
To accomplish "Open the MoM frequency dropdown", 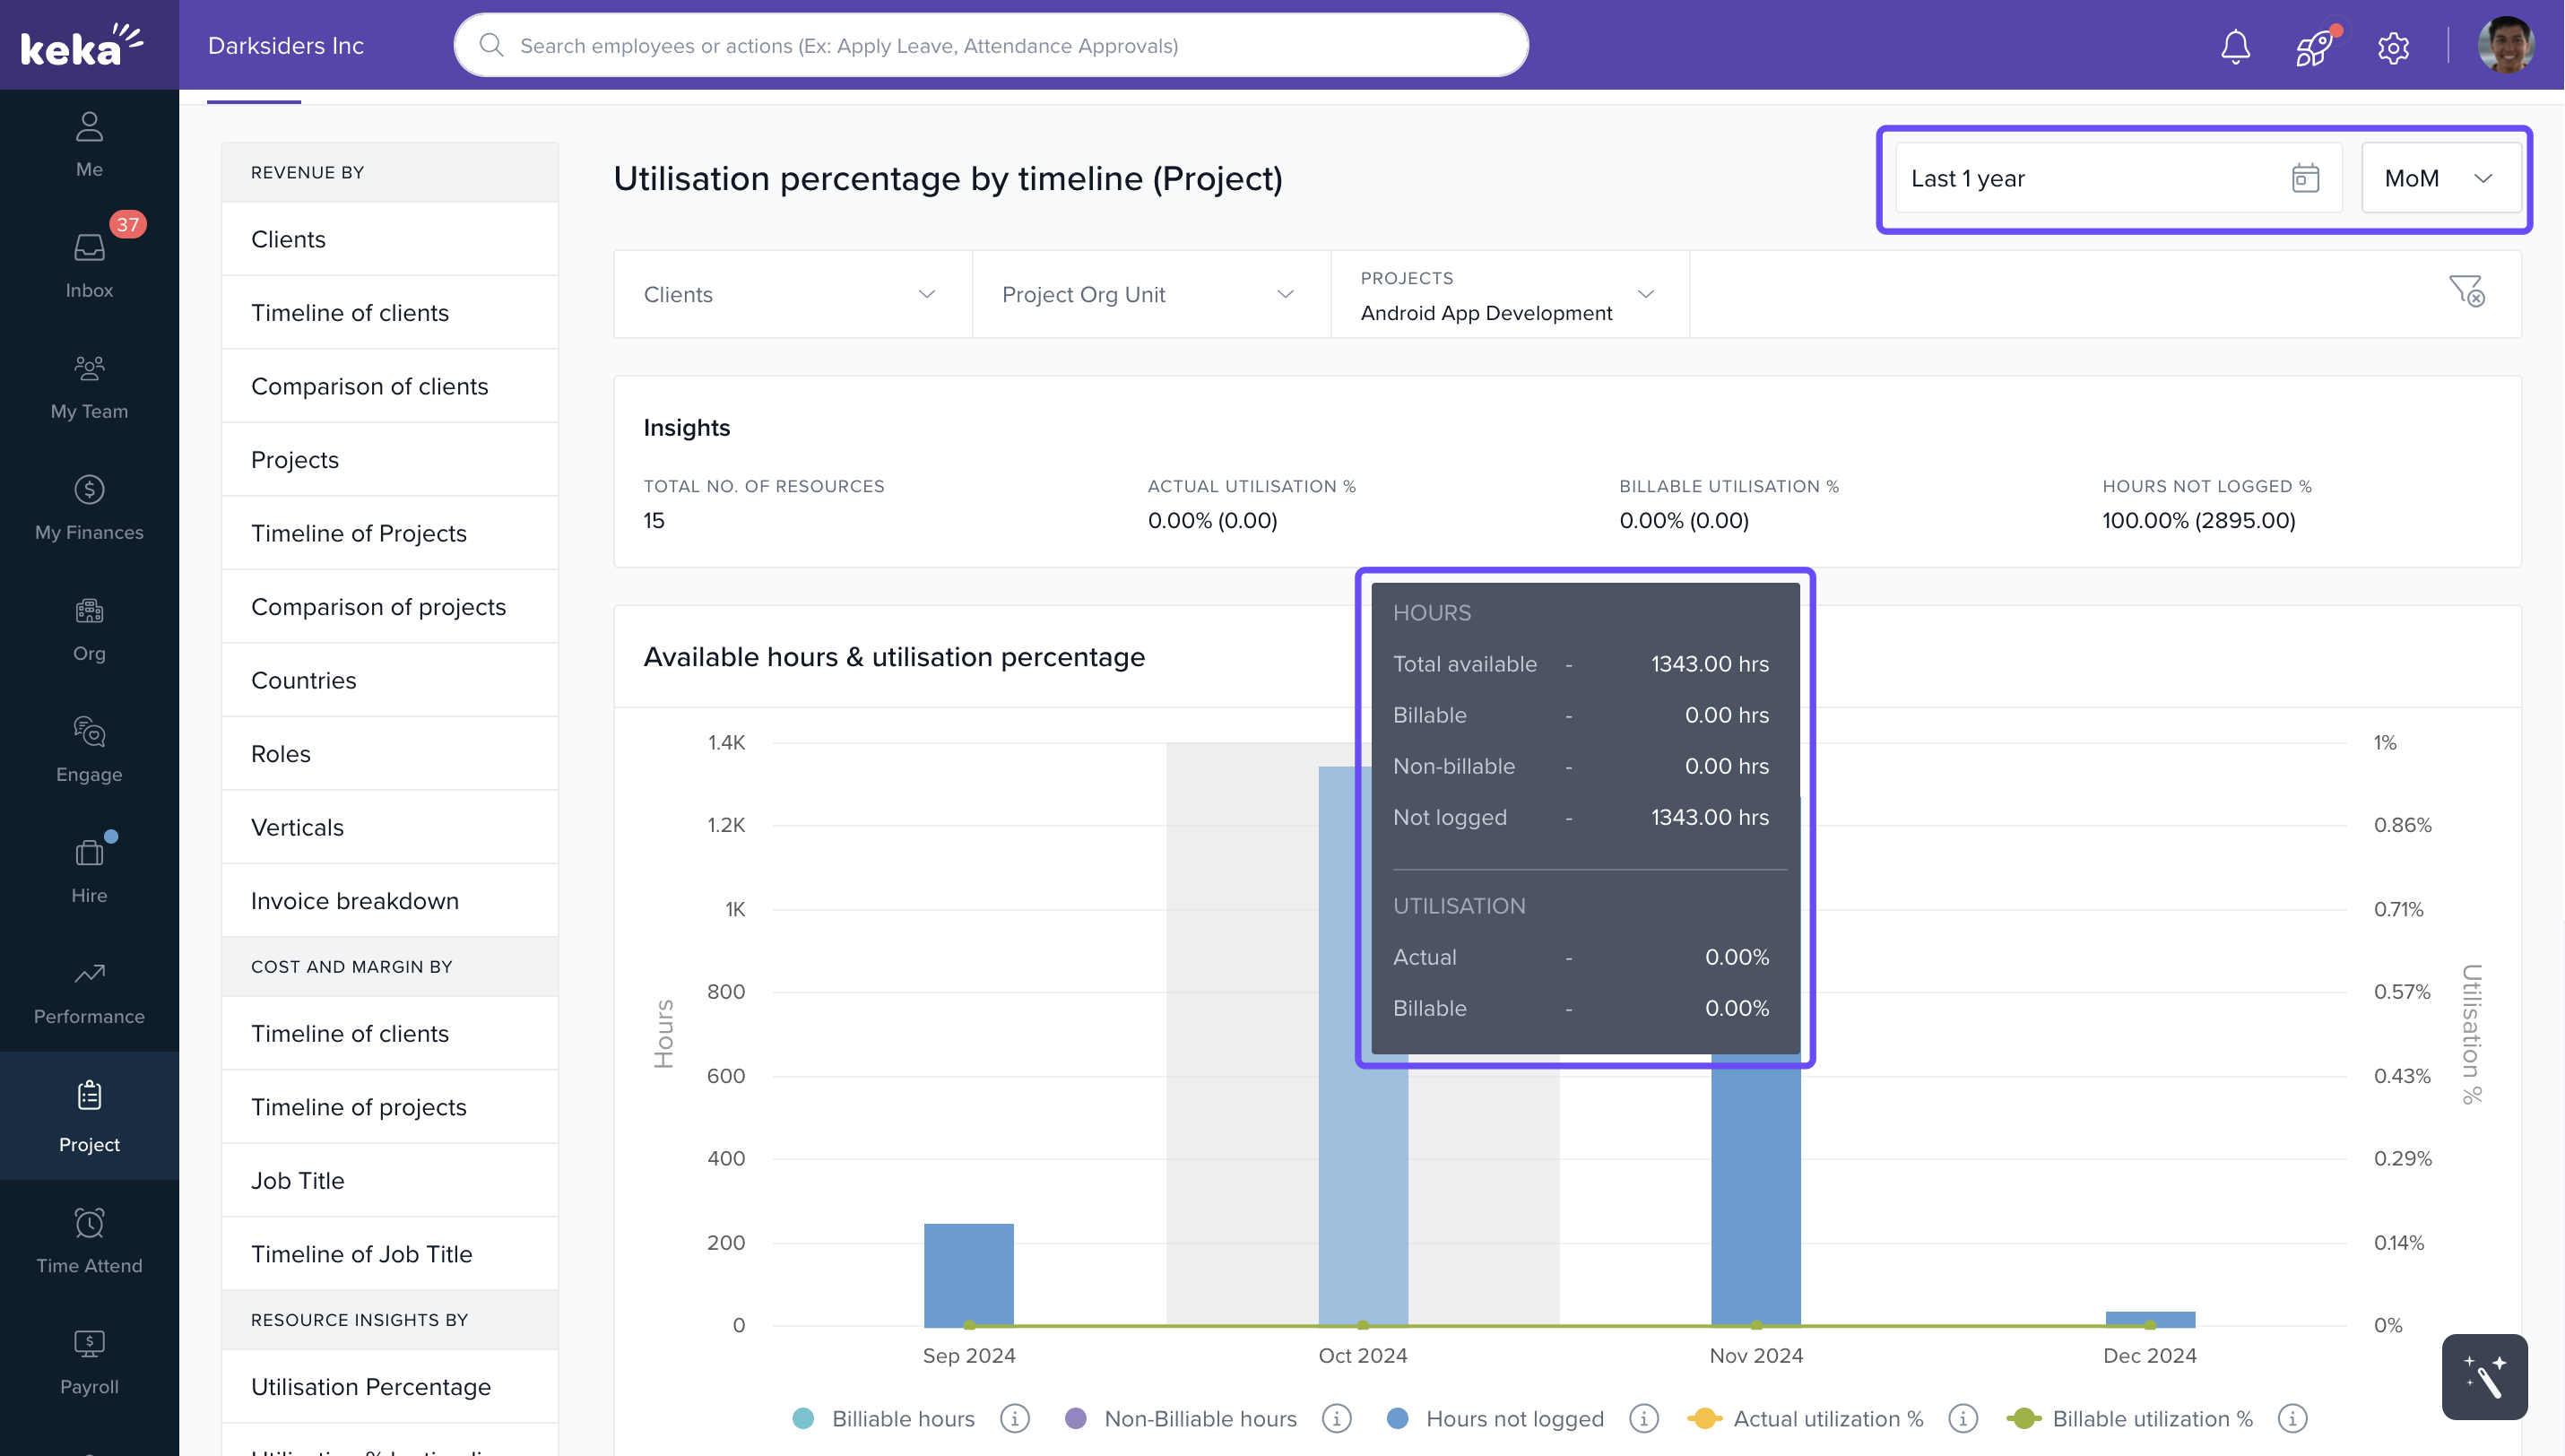I will pyautogui.click(x=2439, y=178).
